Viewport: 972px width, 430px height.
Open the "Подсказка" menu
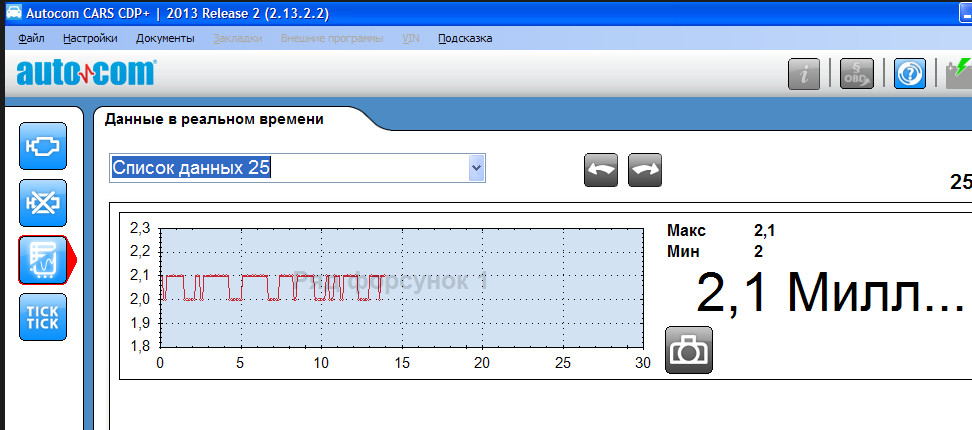[x=465, y=38]
